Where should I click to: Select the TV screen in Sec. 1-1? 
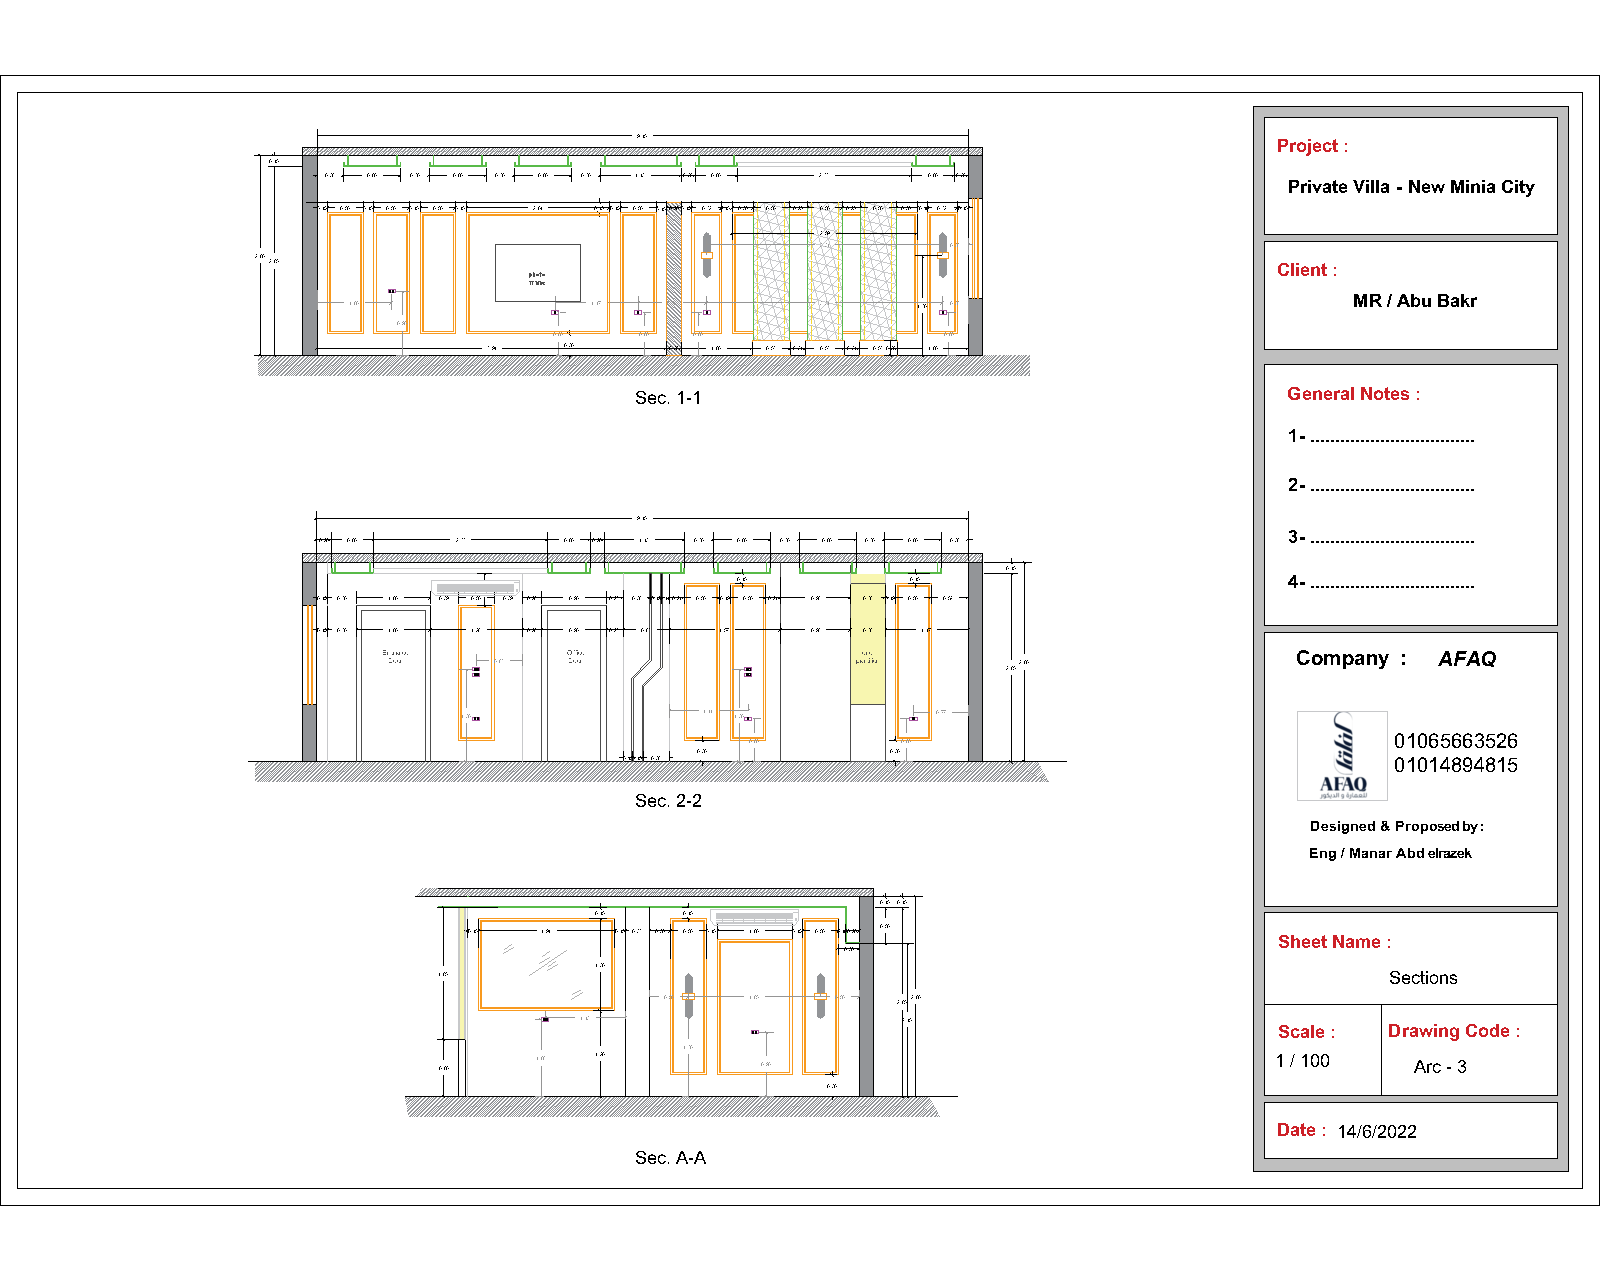537,273
